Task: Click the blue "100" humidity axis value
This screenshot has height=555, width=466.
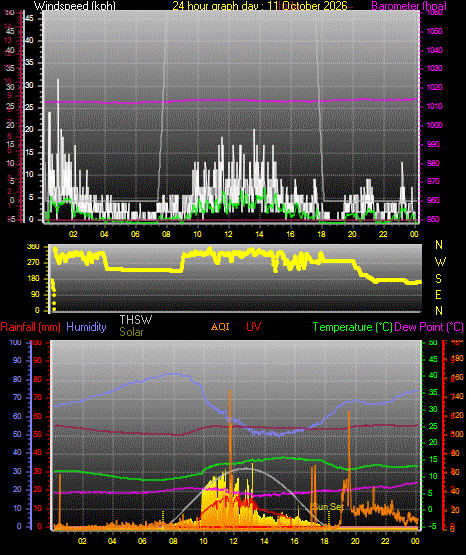Action: click(16, 342)
